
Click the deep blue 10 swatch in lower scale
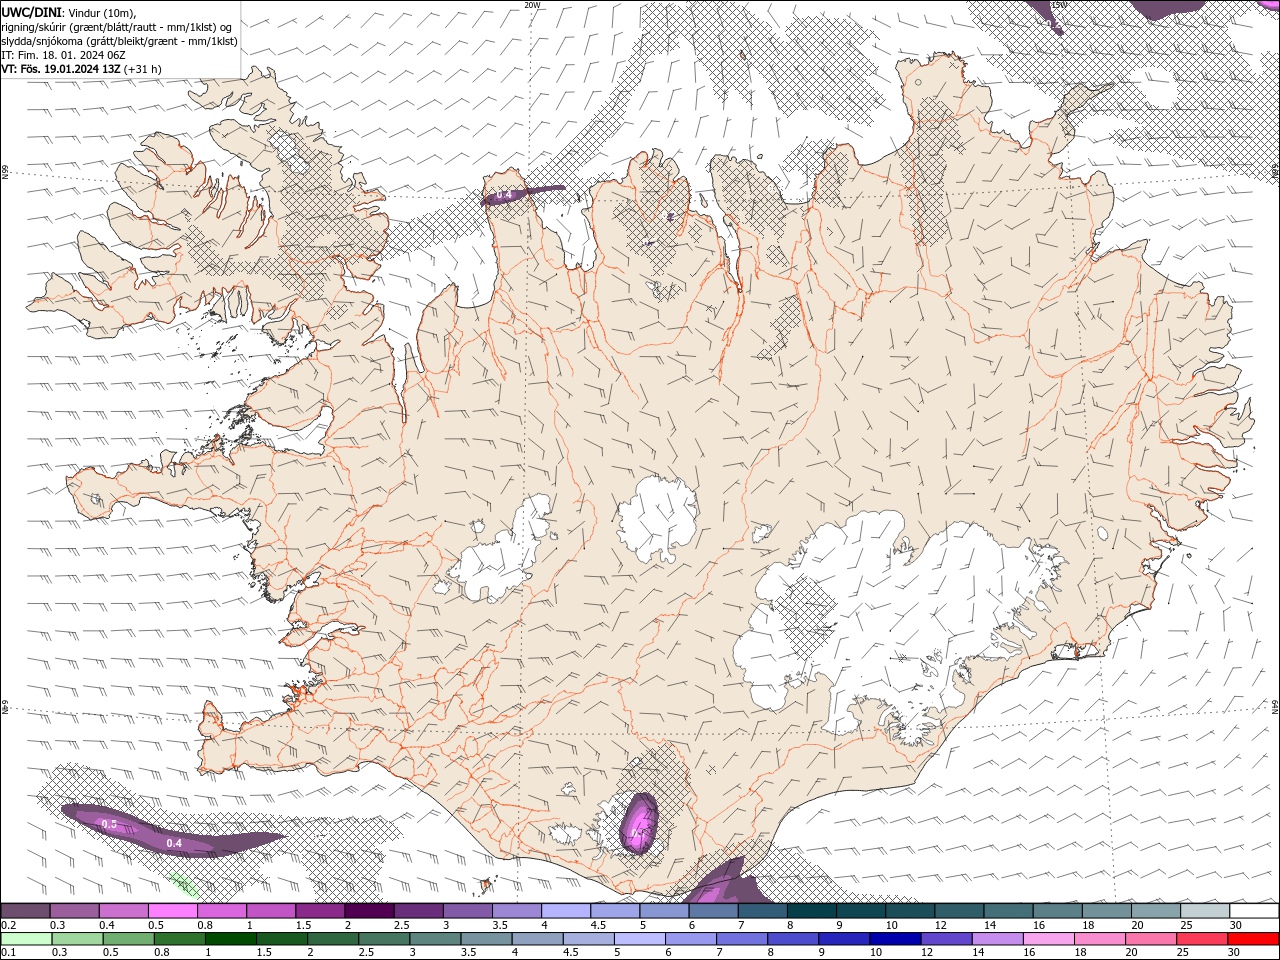[x=895, y=939]
